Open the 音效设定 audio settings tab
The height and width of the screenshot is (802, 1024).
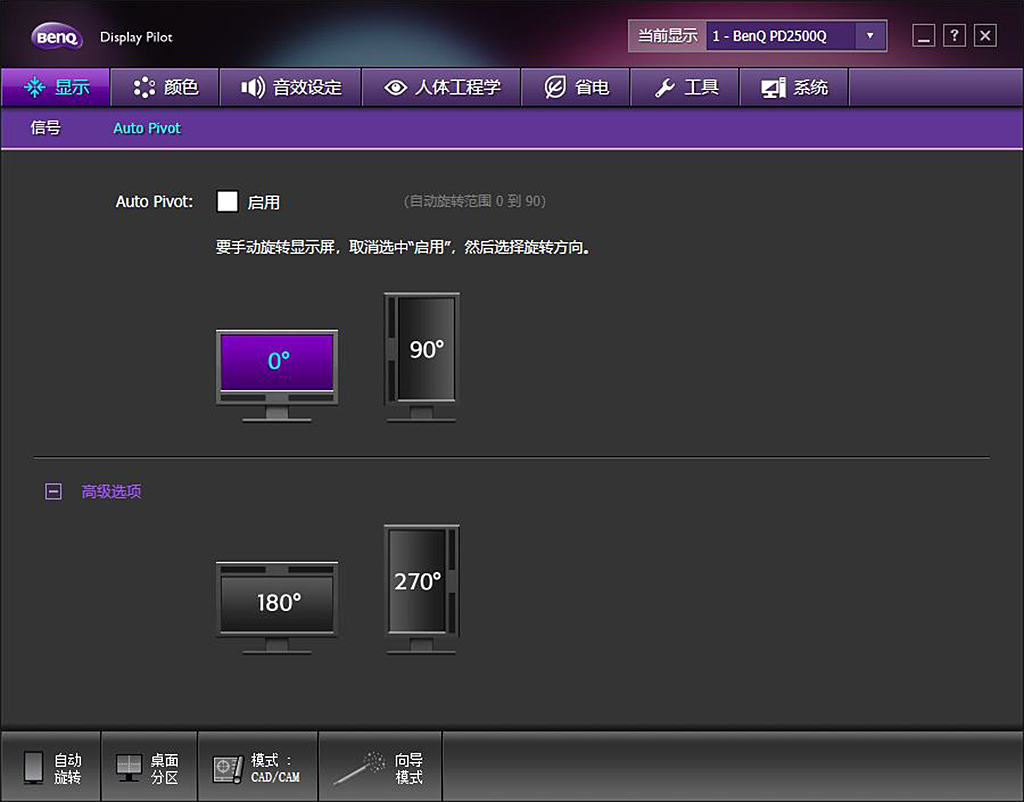click(291, 87)
